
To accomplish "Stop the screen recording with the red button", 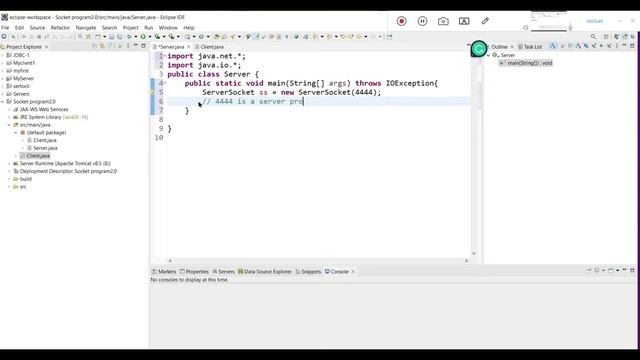I will click(x=402, y=21).
